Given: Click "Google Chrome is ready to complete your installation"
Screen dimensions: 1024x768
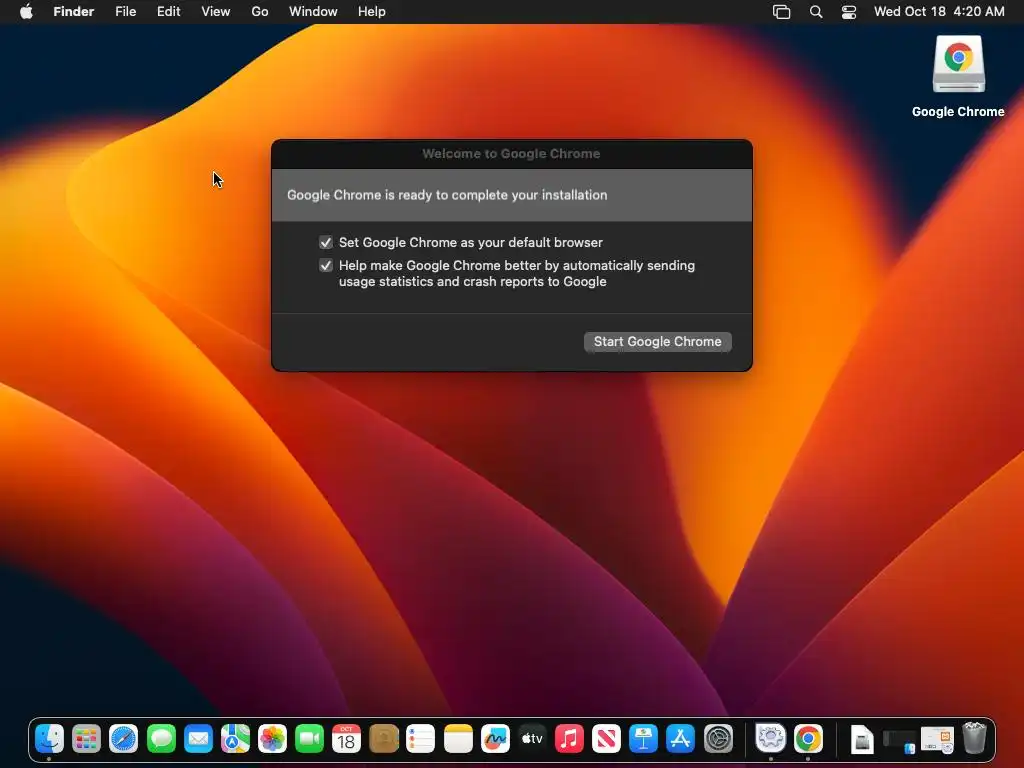Looking at the screenshot, I should pos(447,195).
